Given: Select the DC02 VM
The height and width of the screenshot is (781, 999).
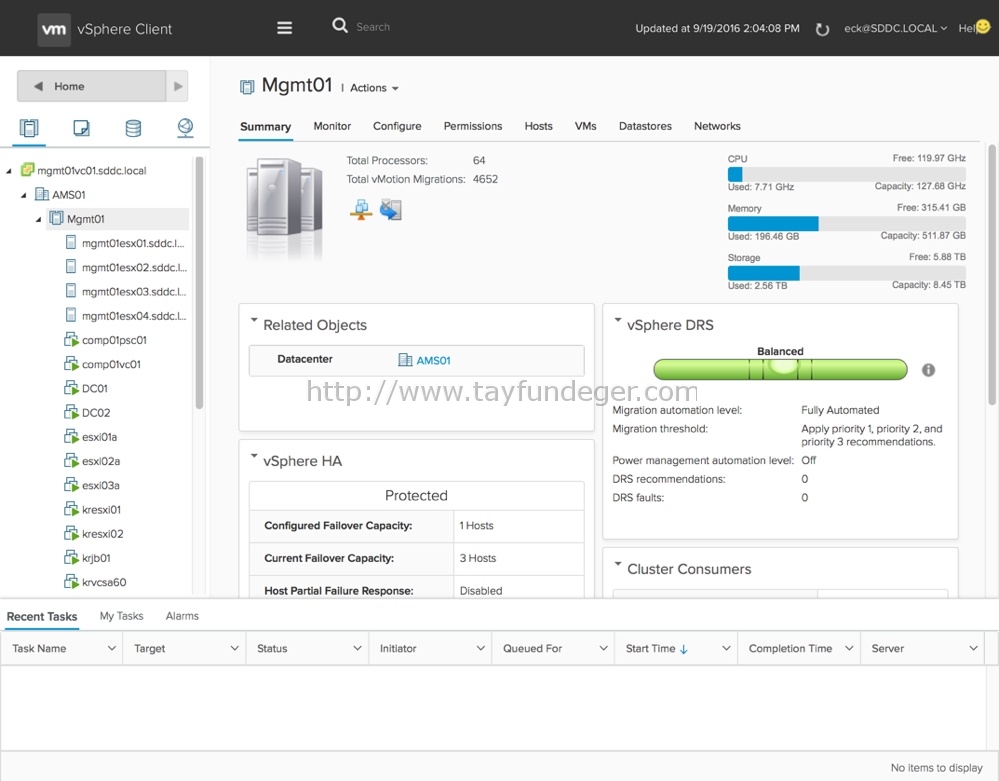Looking at the screenshot, I should [x=87, y=413].
